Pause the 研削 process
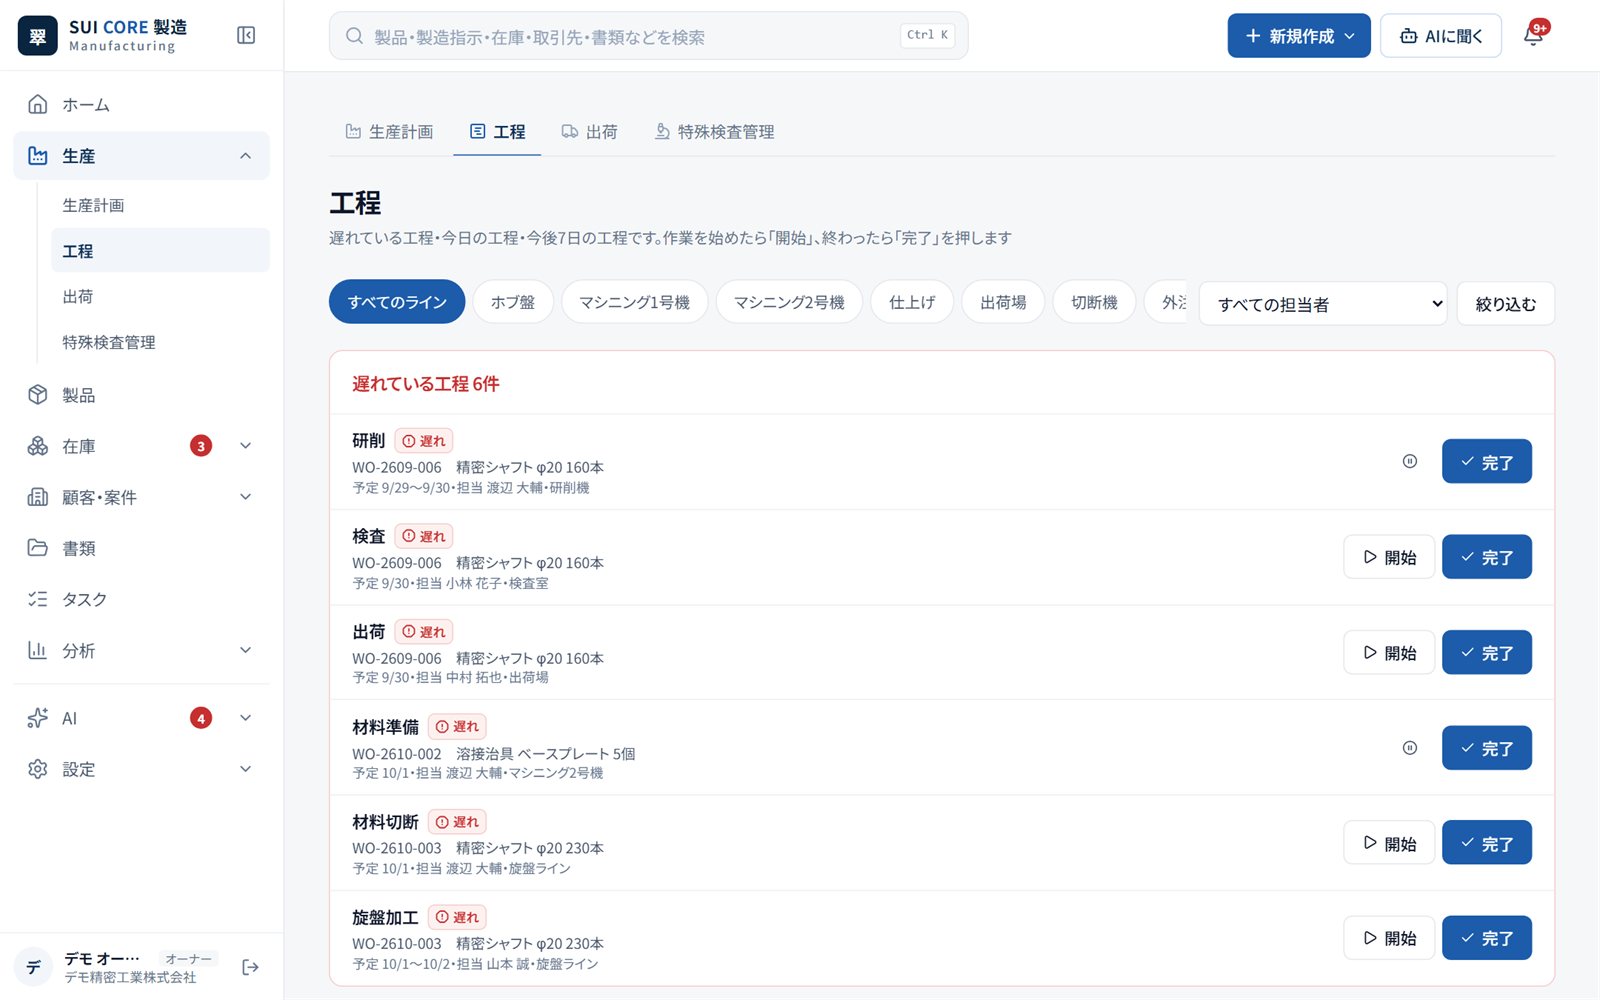The image size is (1600, 1000). (1410, 462)
